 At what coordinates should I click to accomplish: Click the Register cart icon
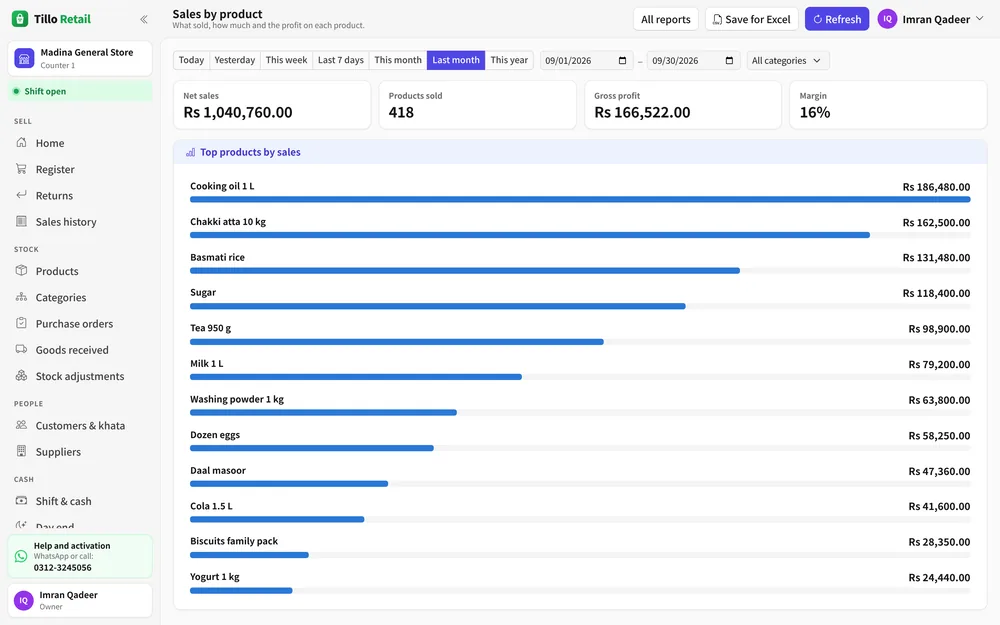click(x=21, y=169)
